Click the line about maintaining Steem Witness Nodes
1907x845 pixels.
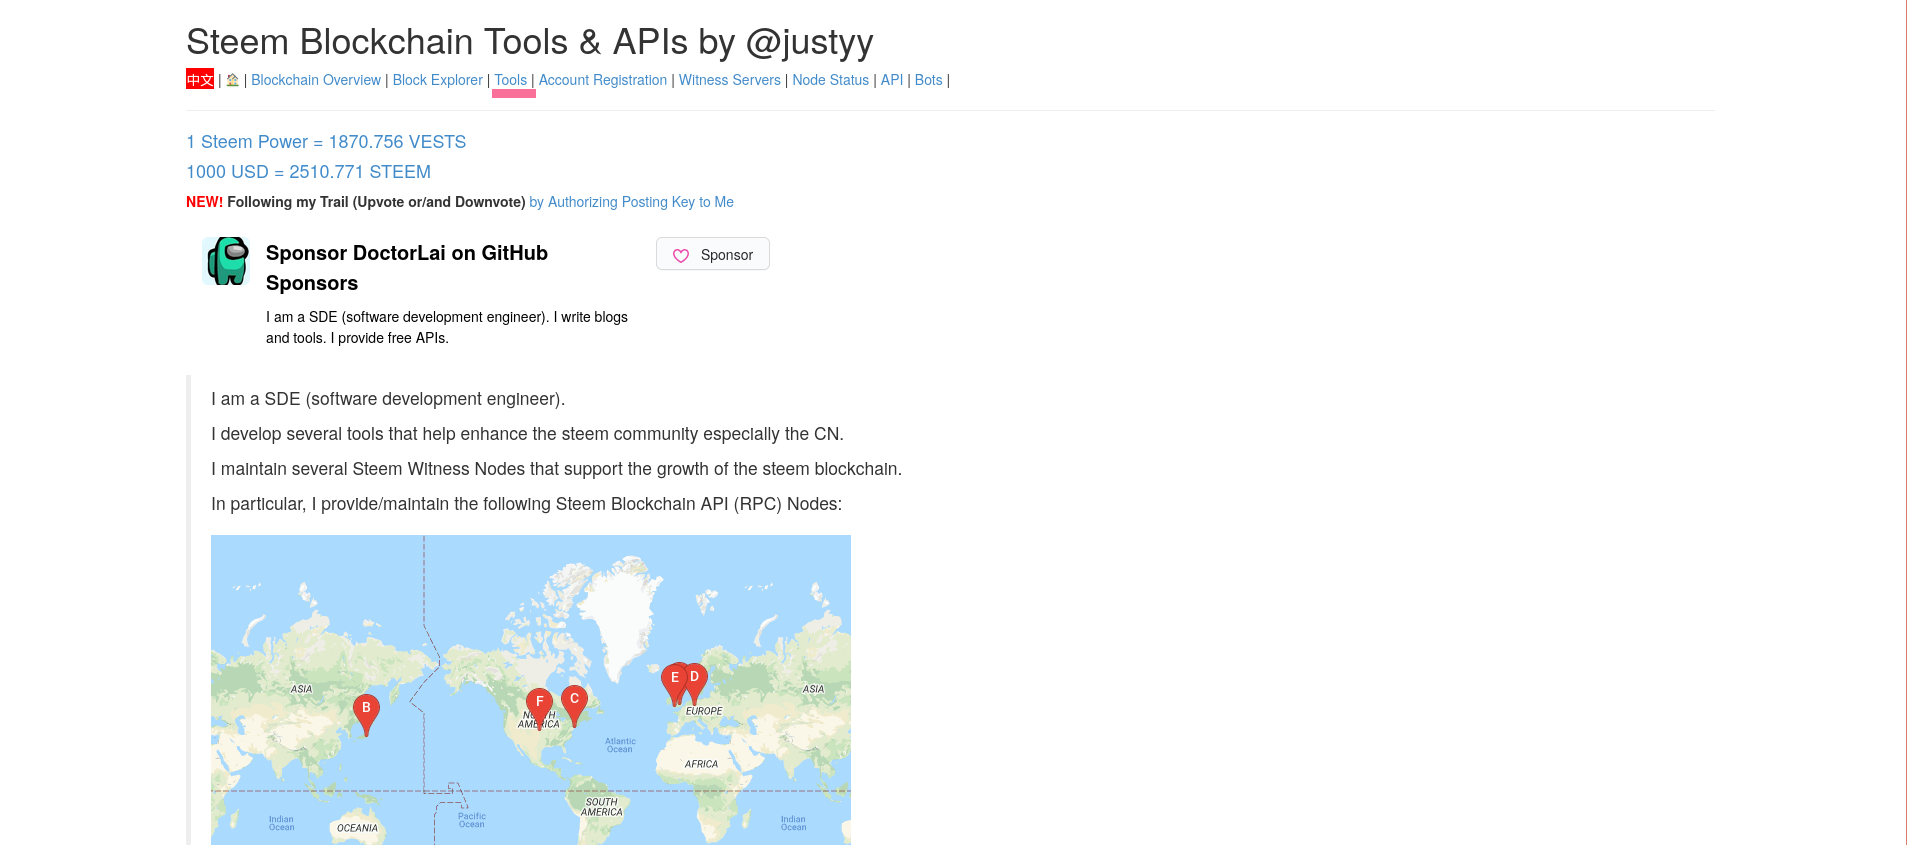(x=557, y=469)
